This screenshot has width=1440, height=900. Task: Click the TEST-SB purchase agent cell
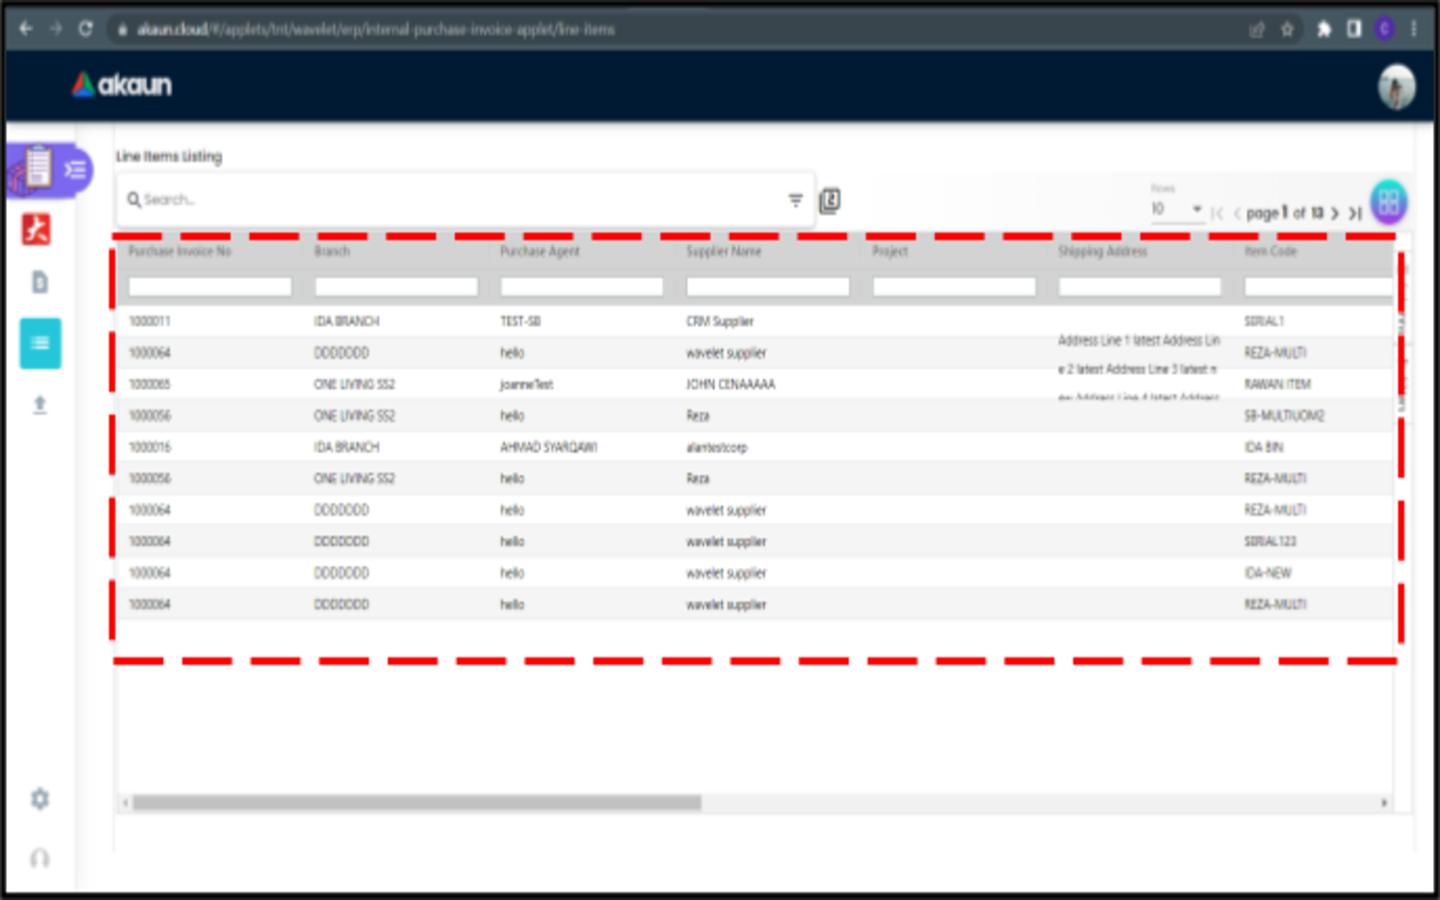click(x=520, y=322)
